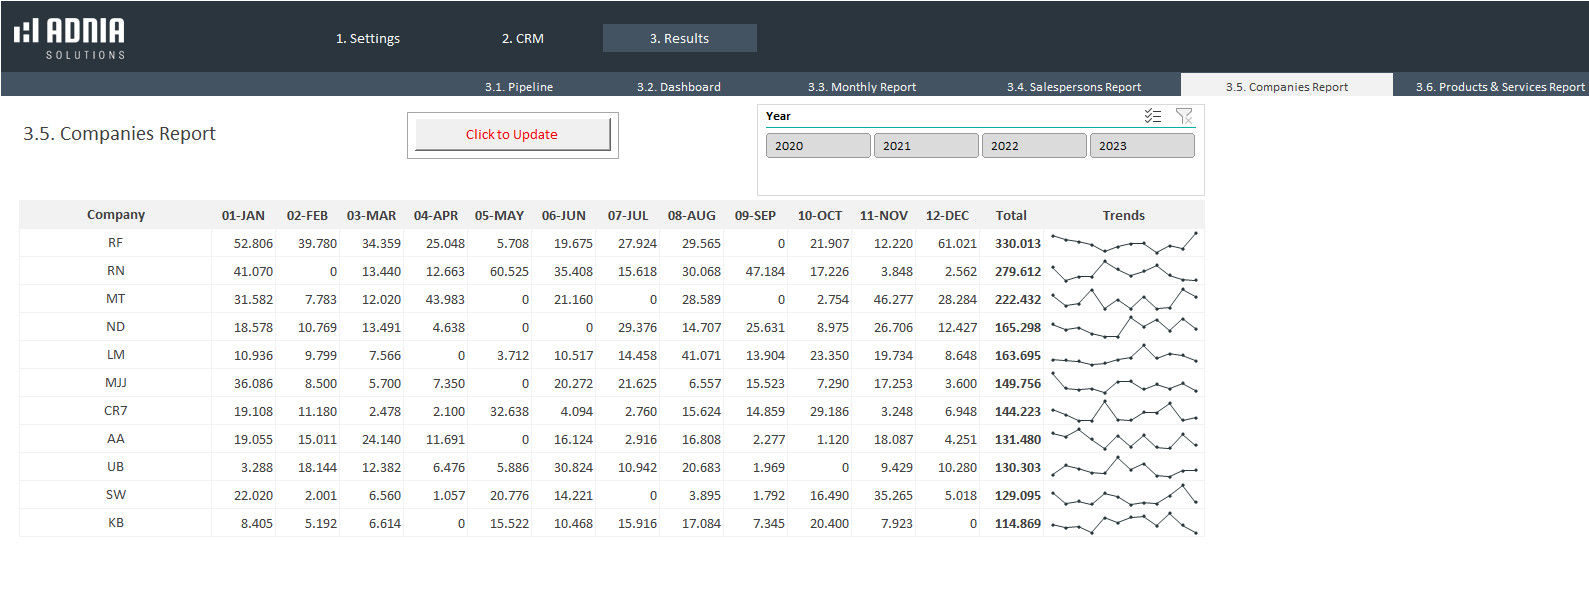Click the Trends column header

(x=1123, y=215)
